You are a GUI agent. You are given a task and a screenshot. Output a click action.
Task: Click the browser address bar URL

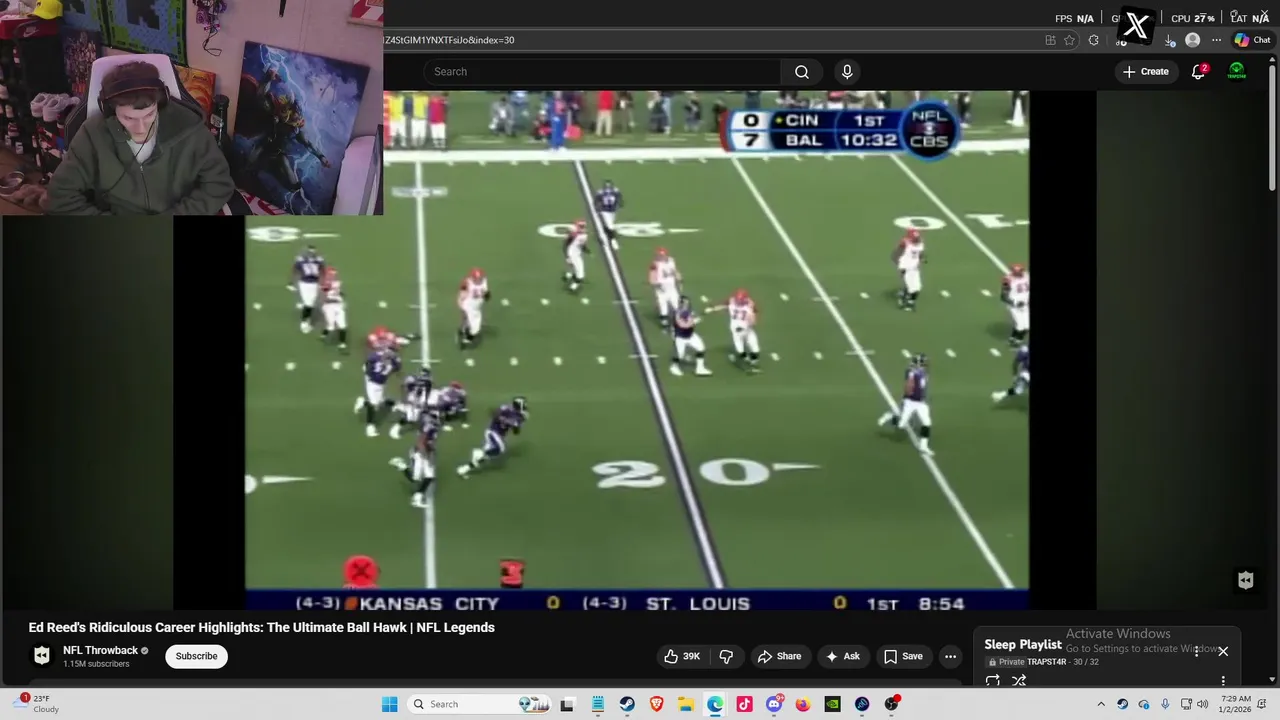[449, 40]
